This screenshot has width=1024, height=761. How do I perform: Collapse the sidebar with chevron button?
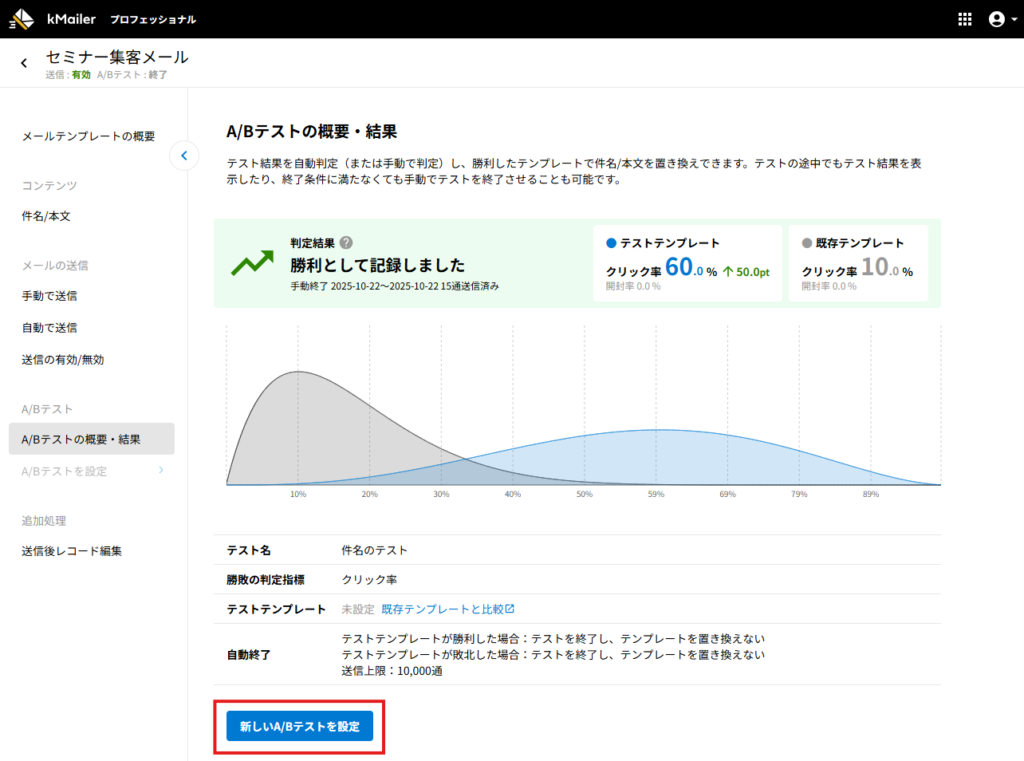coord(184,155)
